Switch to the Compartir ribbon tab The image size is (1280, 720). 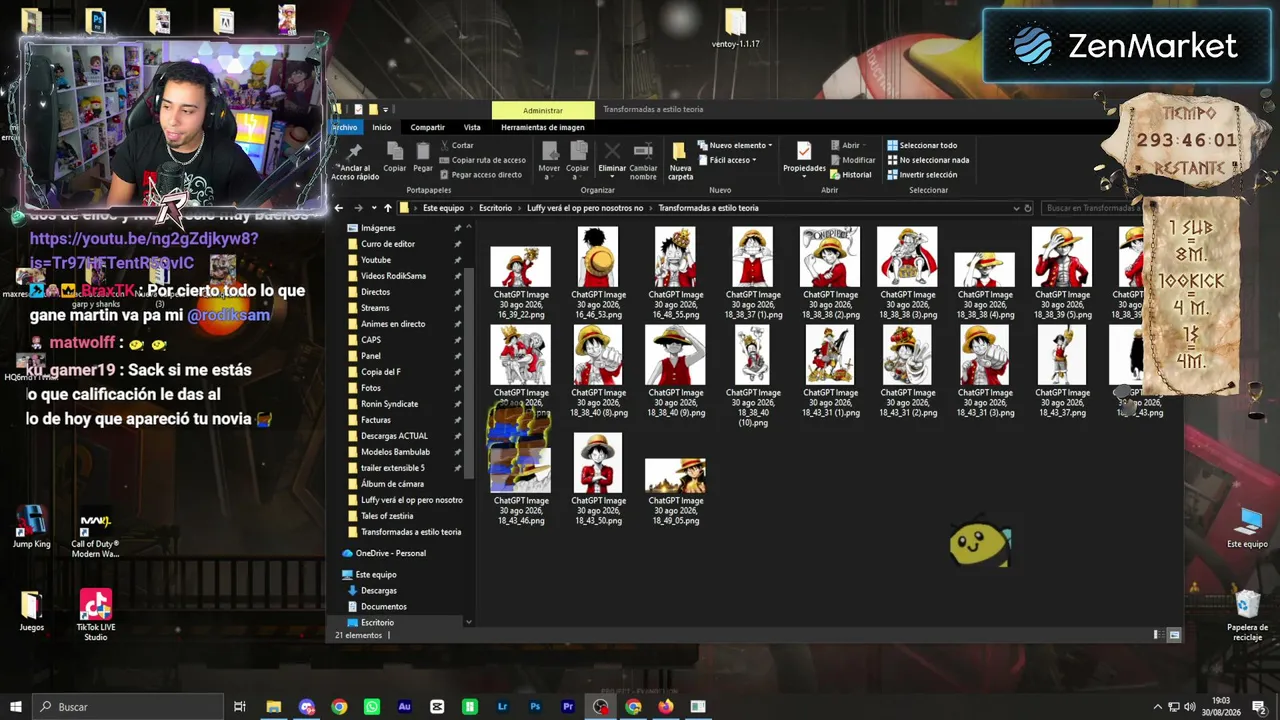tap(427, 127)
